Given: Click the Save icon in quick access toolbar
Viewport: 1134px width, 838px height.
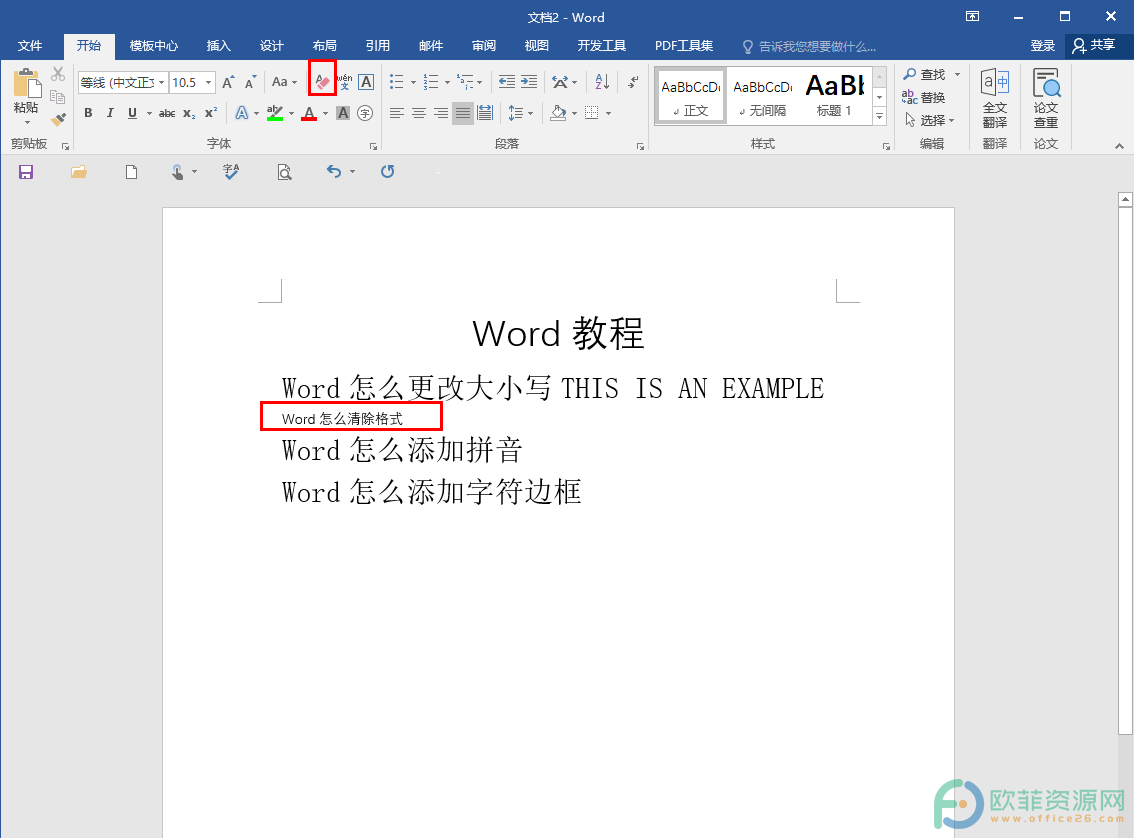Looking at the screenshot, I should [26, 172].
